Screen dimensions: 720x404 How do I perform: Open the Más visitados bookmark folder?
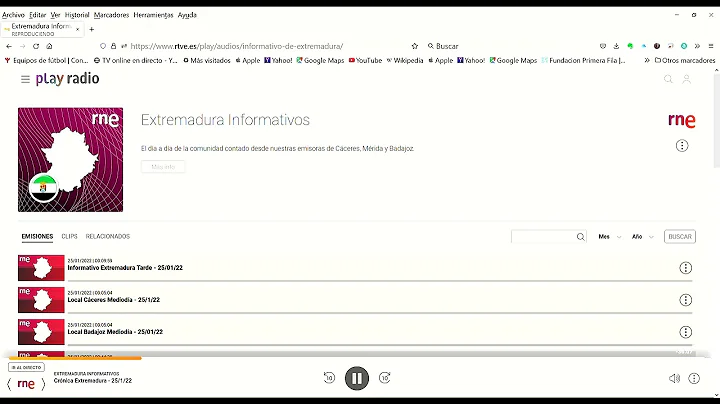[207, 60]
